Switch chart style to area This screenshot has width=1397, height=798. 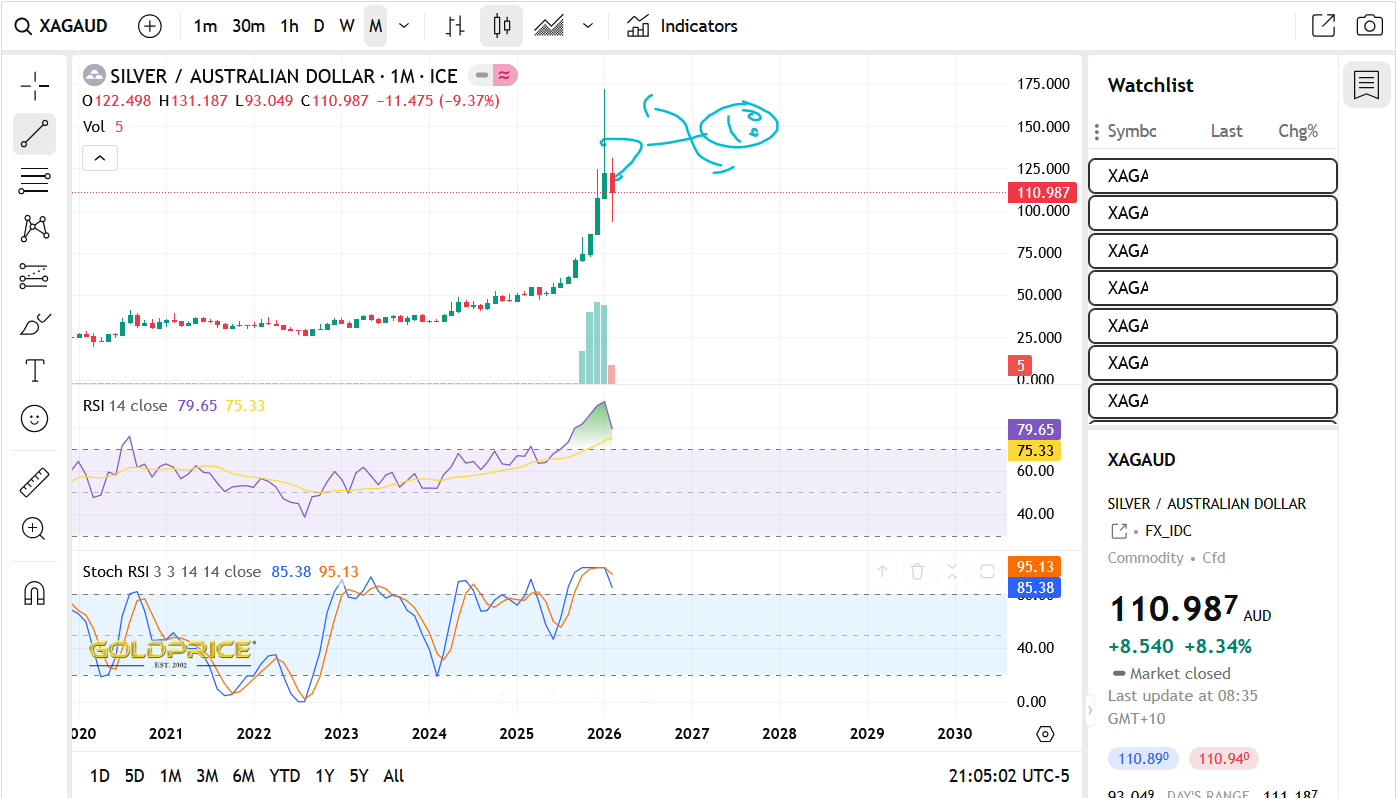(549, 26)
